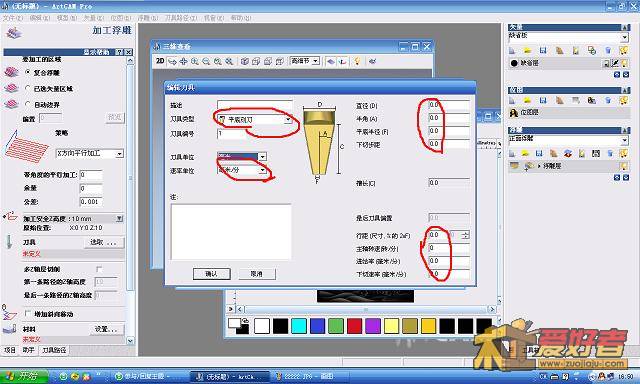Screen dimensions: 640x384
Task: Open the vector layer dropdown at top right
Action: [625, 37]
